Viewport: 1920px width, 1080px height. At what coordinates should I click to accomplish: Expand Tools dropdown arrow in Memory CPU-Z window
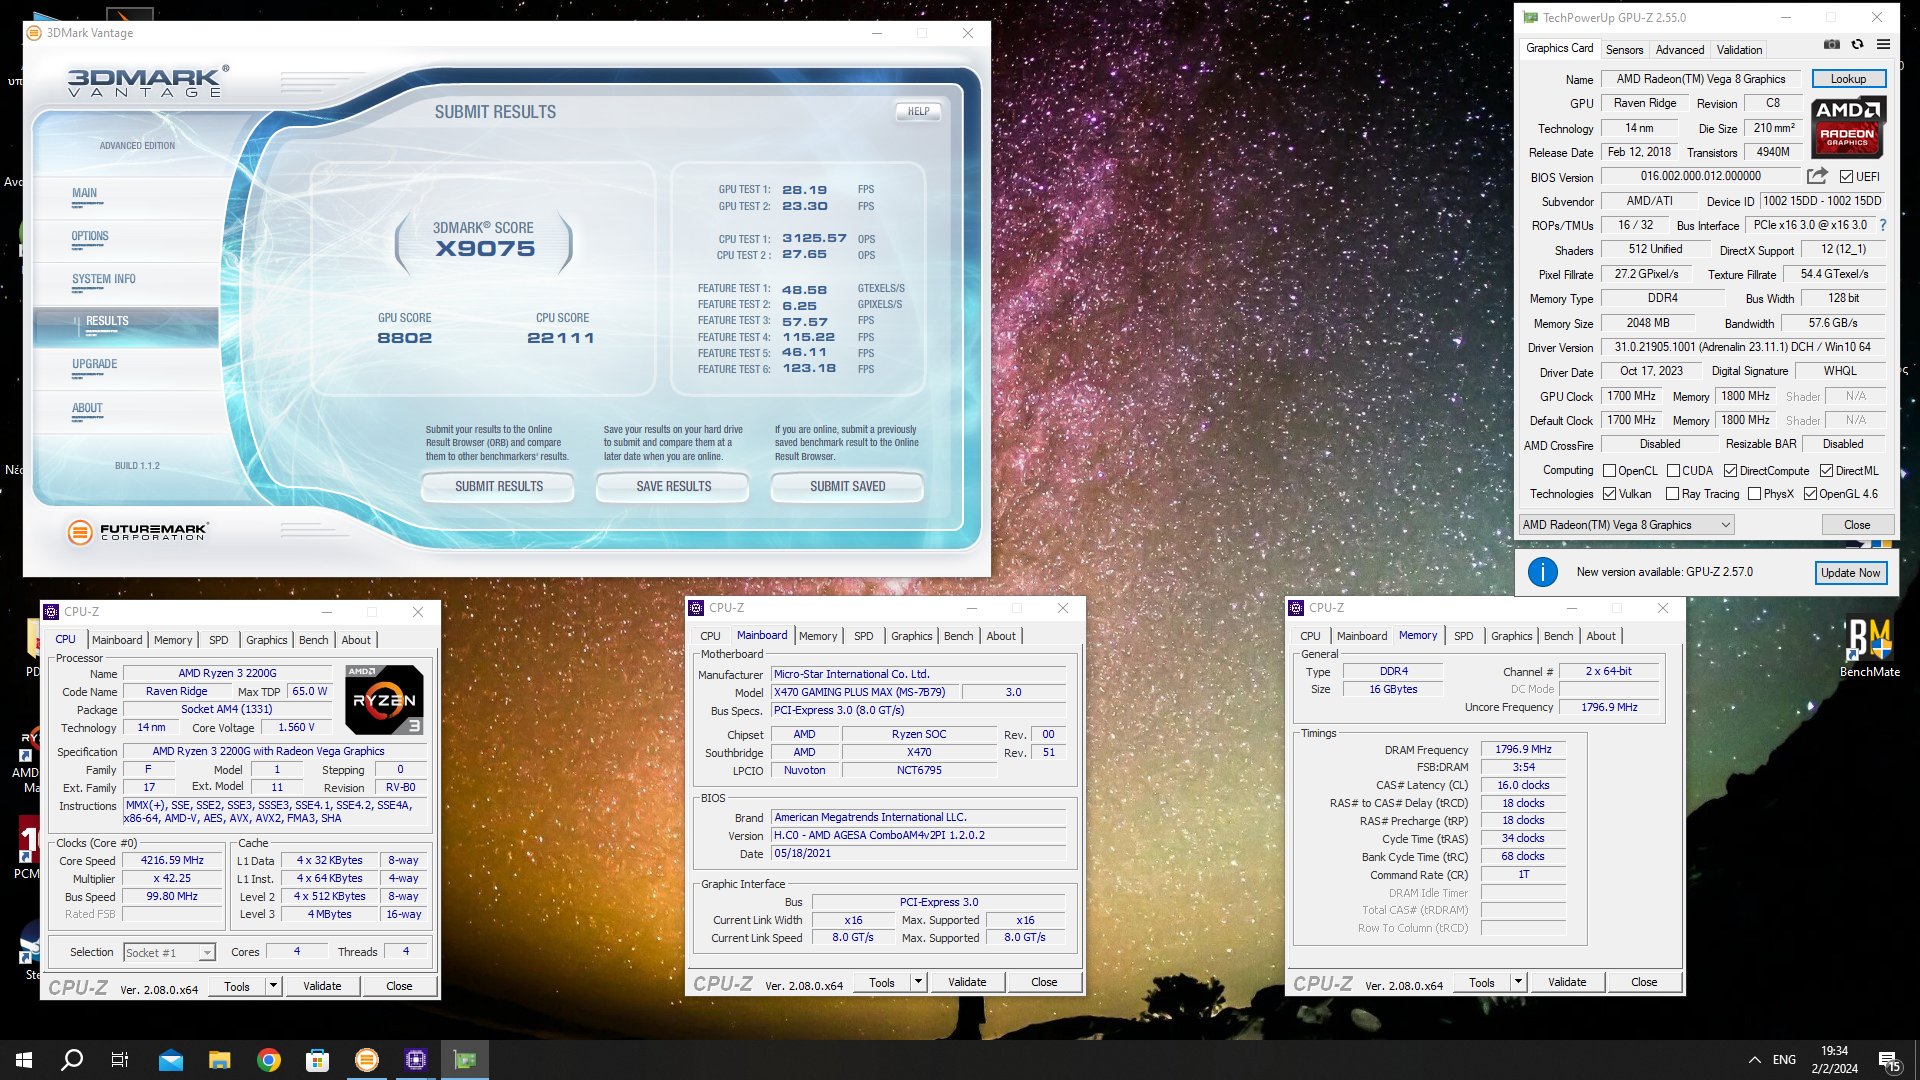[x=1518, y=982]
